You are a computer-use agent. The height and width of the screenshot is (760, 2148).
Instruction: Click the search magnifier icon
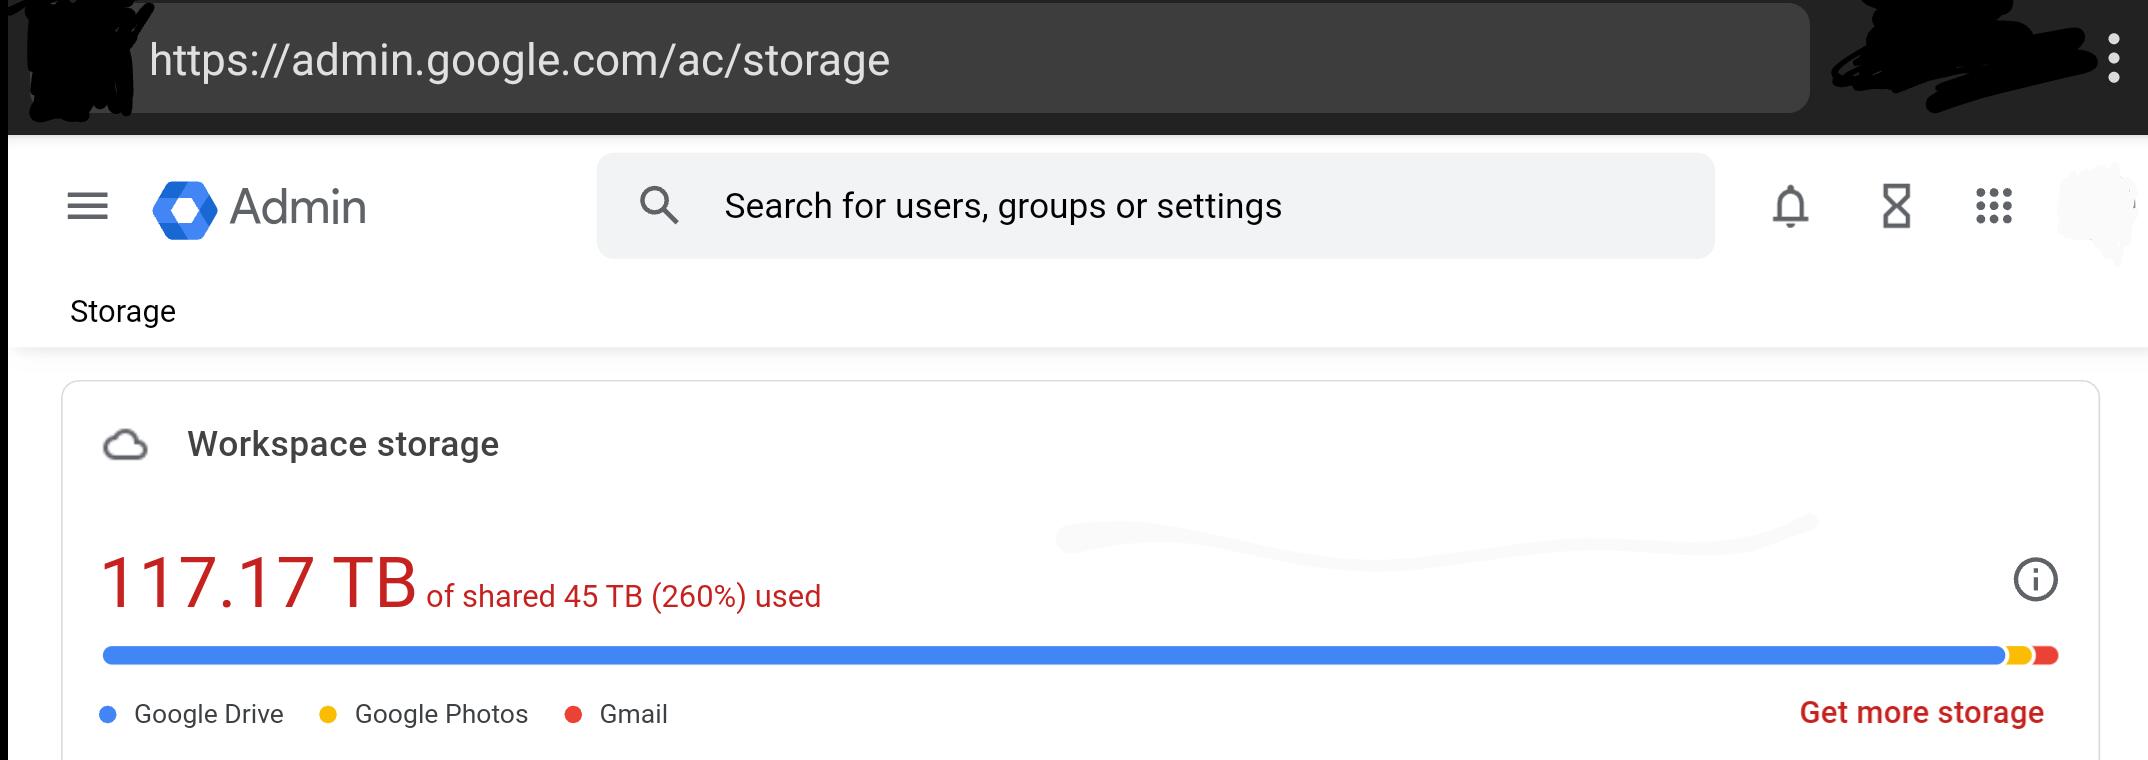click(659, 206)
